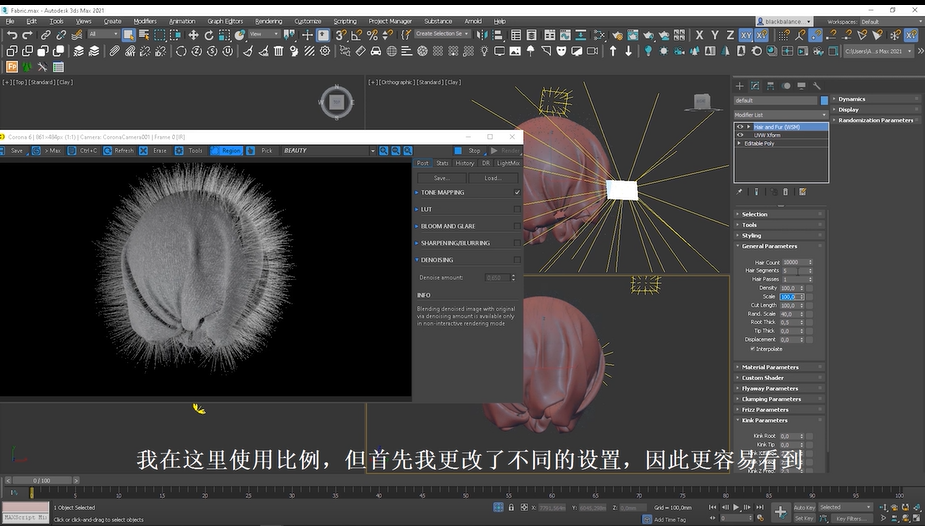The width and height of the screenshot is (925, 526).
Task: Click Remove Modifier trash icon below stack
Action: 786,192
